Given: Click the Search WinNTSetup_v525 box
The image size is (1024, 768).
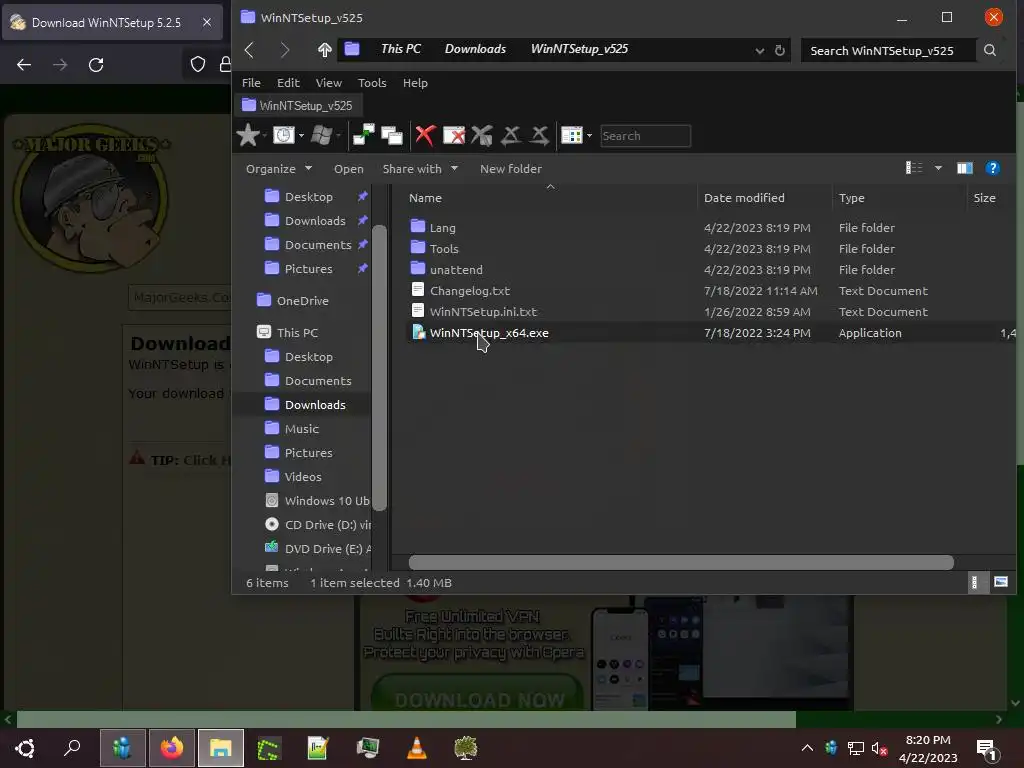Looking at the screenshot, I should (888, 50).
